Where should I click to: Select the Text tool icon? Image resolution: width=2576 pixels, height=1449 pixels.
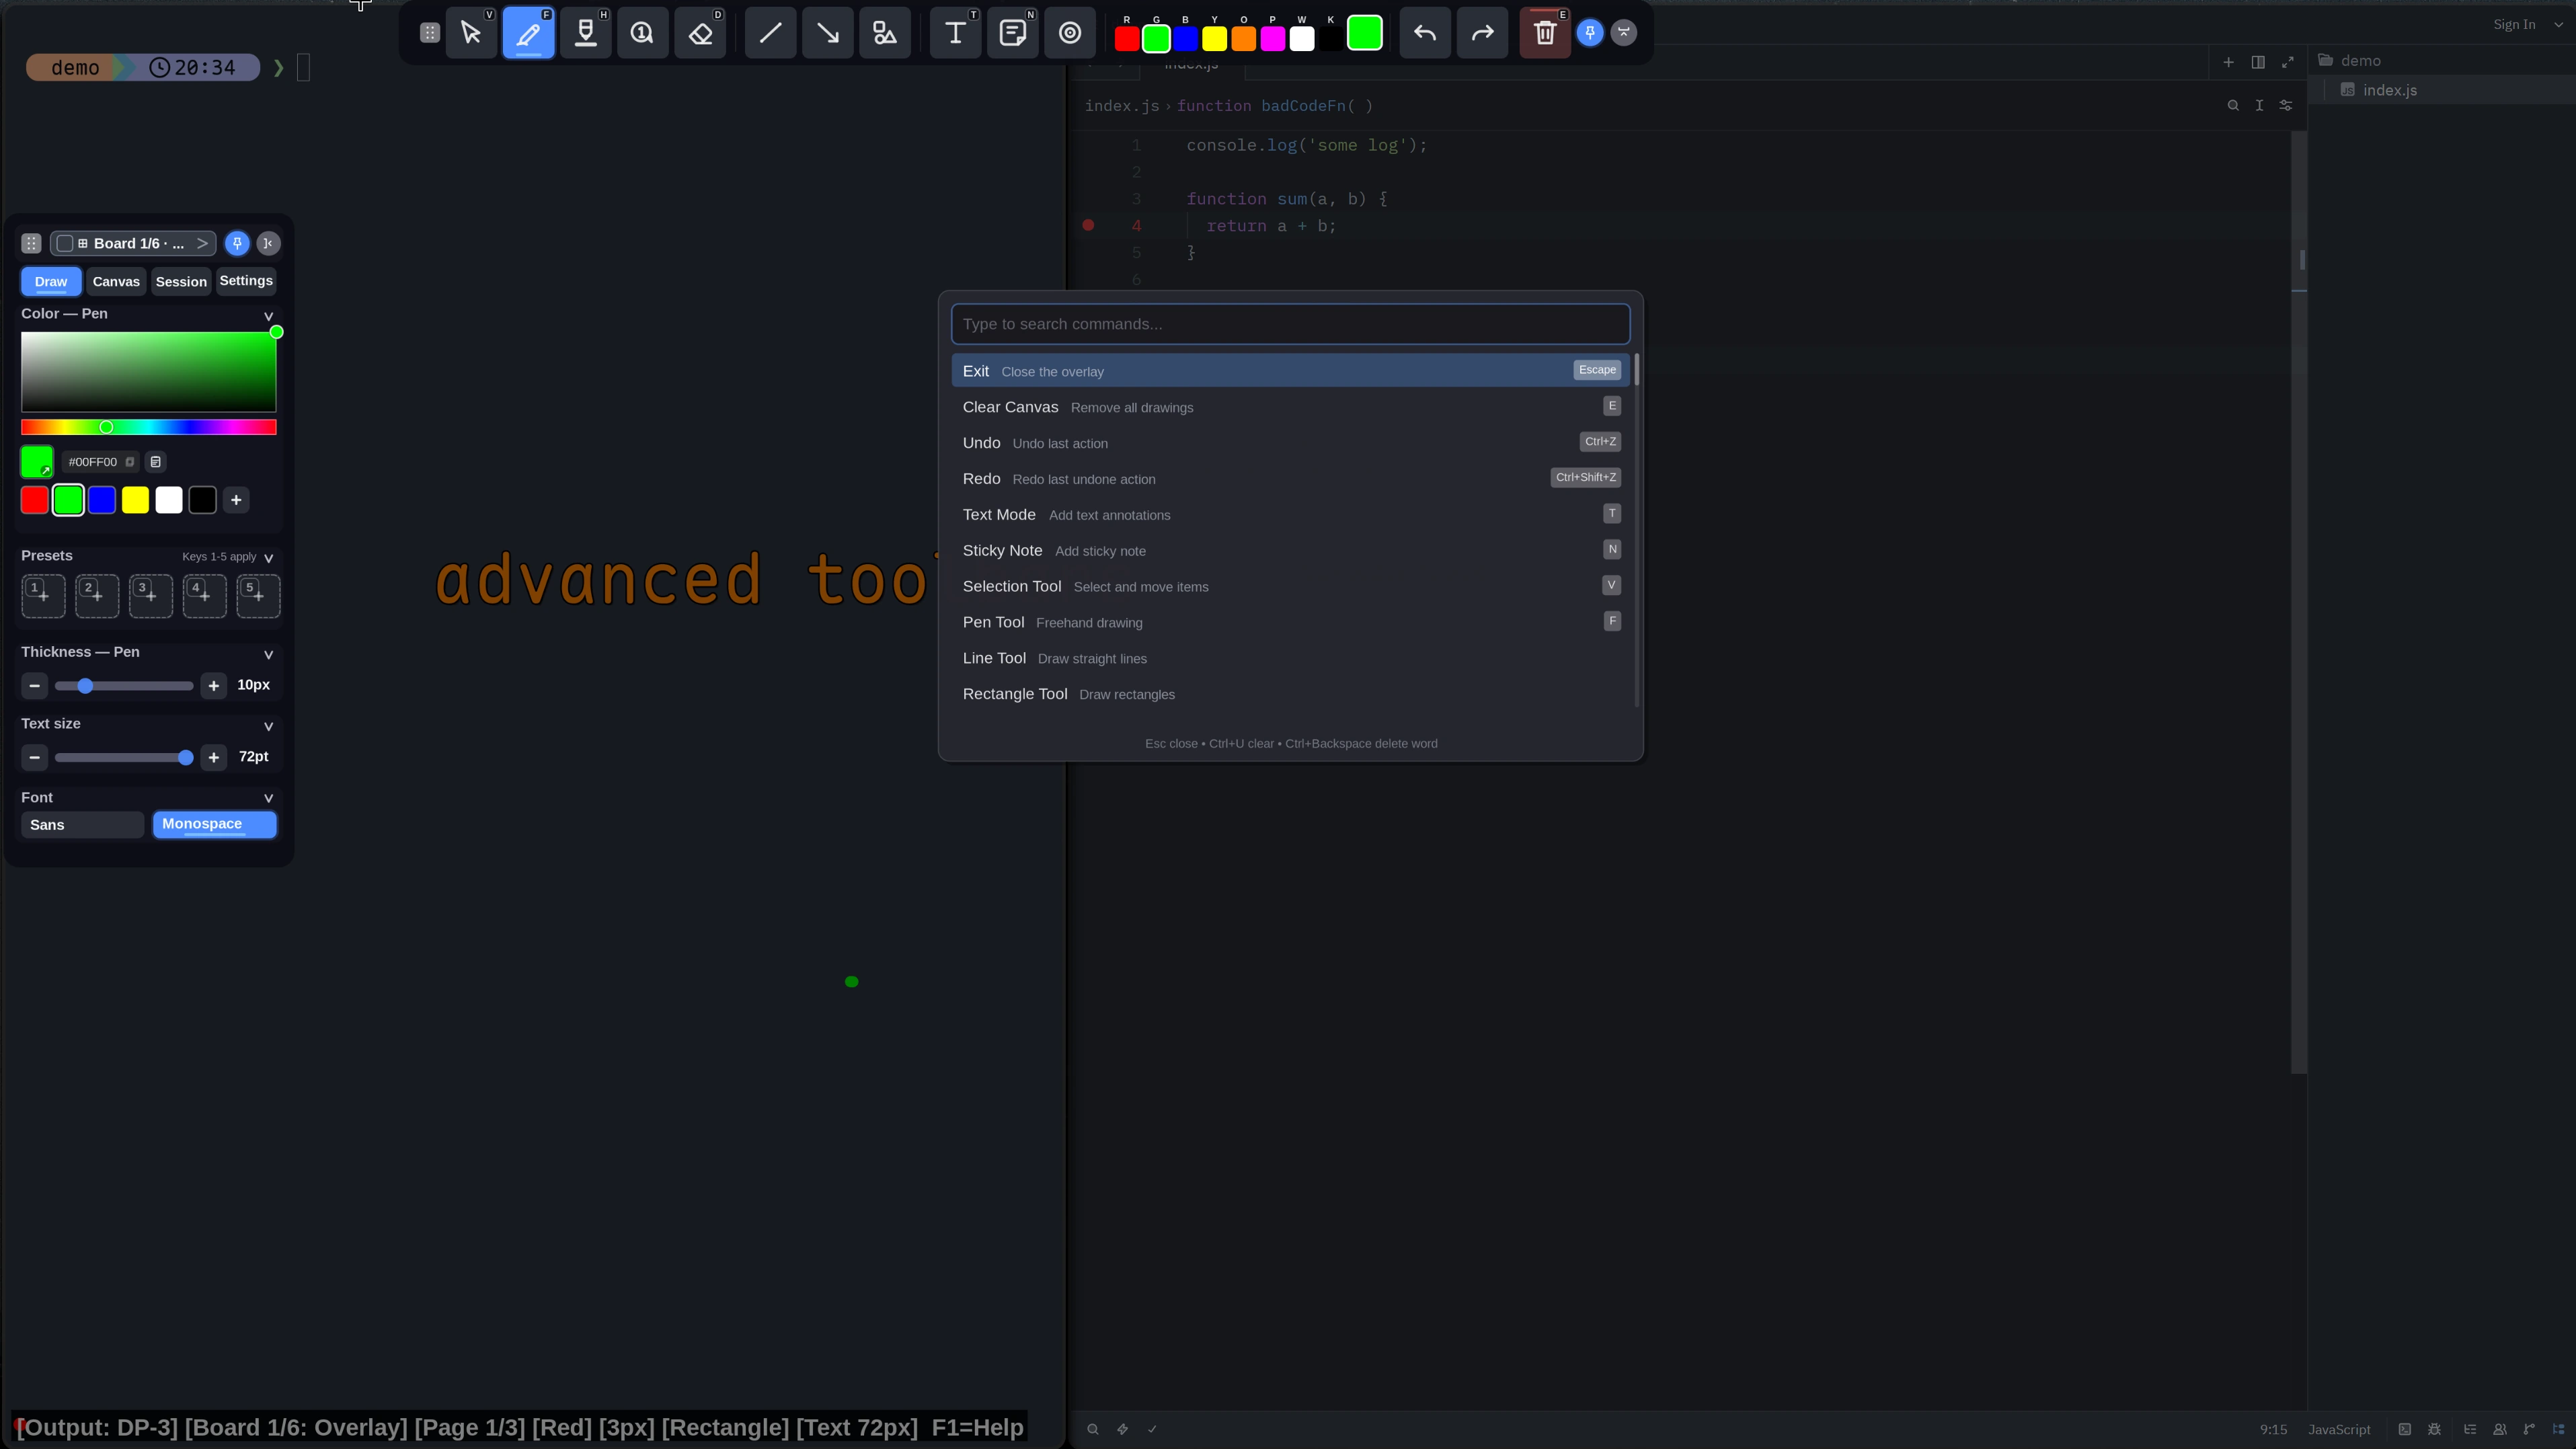point(955,34)
